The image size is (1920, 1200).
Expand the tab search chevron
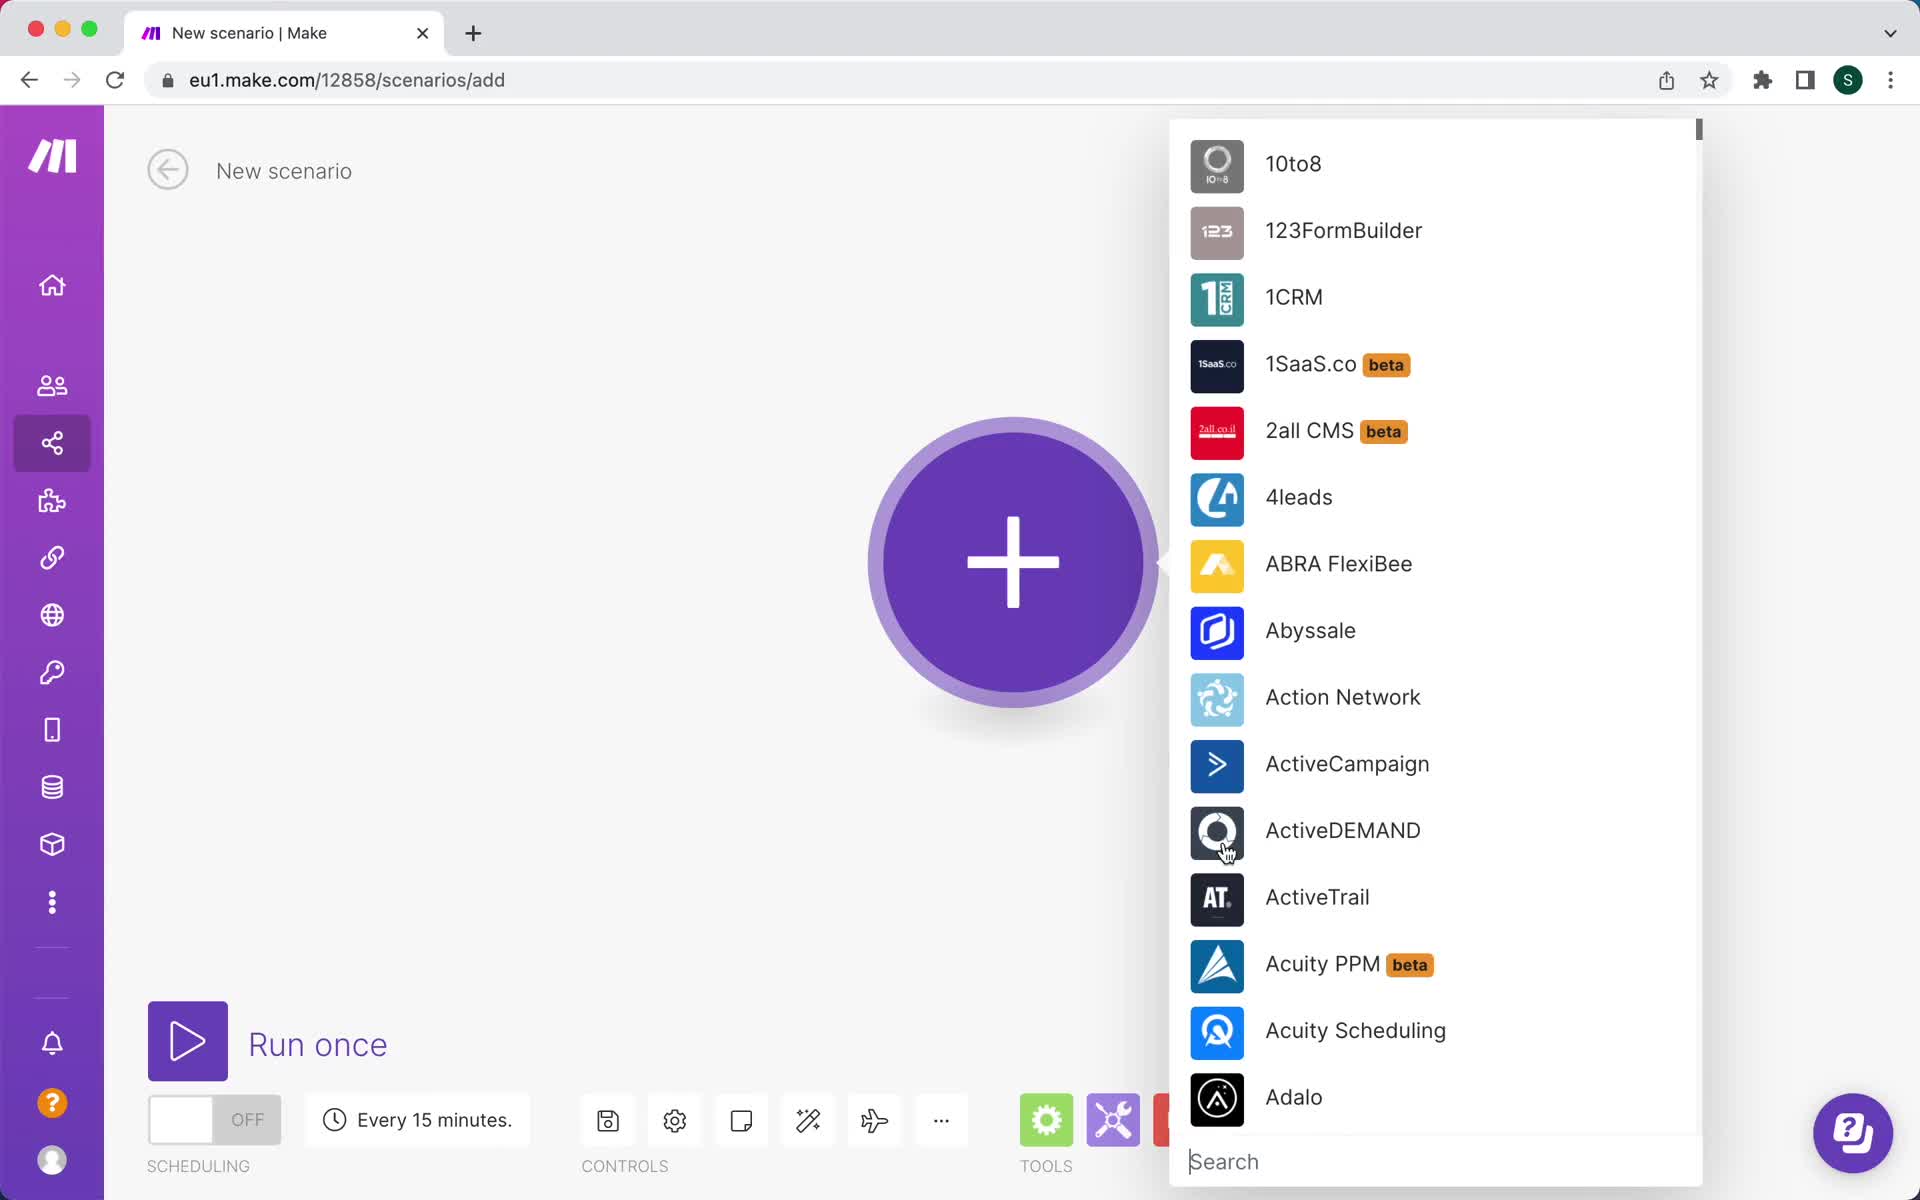click(1890, 33)
